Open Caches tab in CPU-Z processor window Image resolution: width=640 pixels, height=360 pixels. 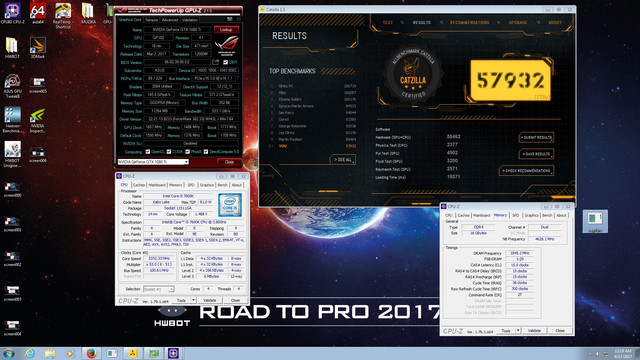click(x=139, y=185)
